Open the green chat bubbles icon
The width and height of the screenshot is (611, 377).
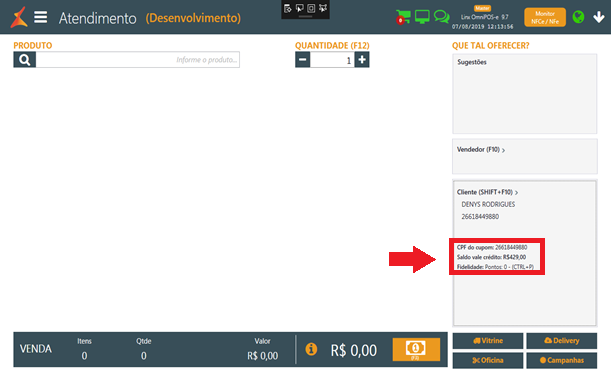[x=441, y=17]
